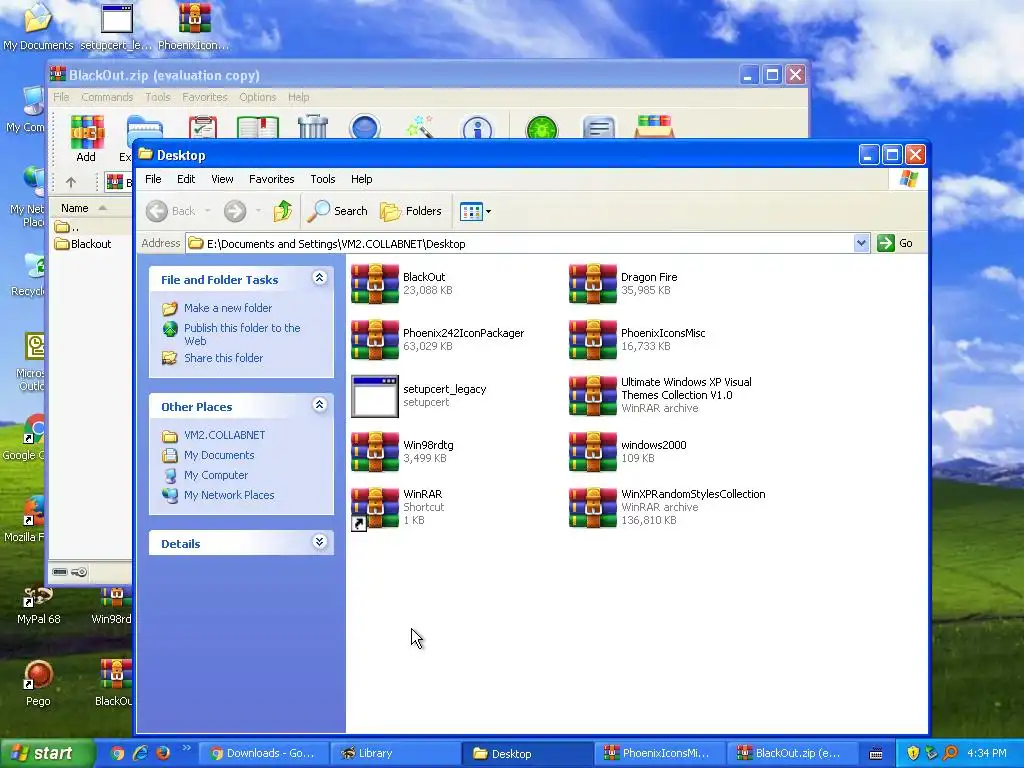Click Publish this folder to the Web
Screen dimensions: 1024x768
click(242, 334)
